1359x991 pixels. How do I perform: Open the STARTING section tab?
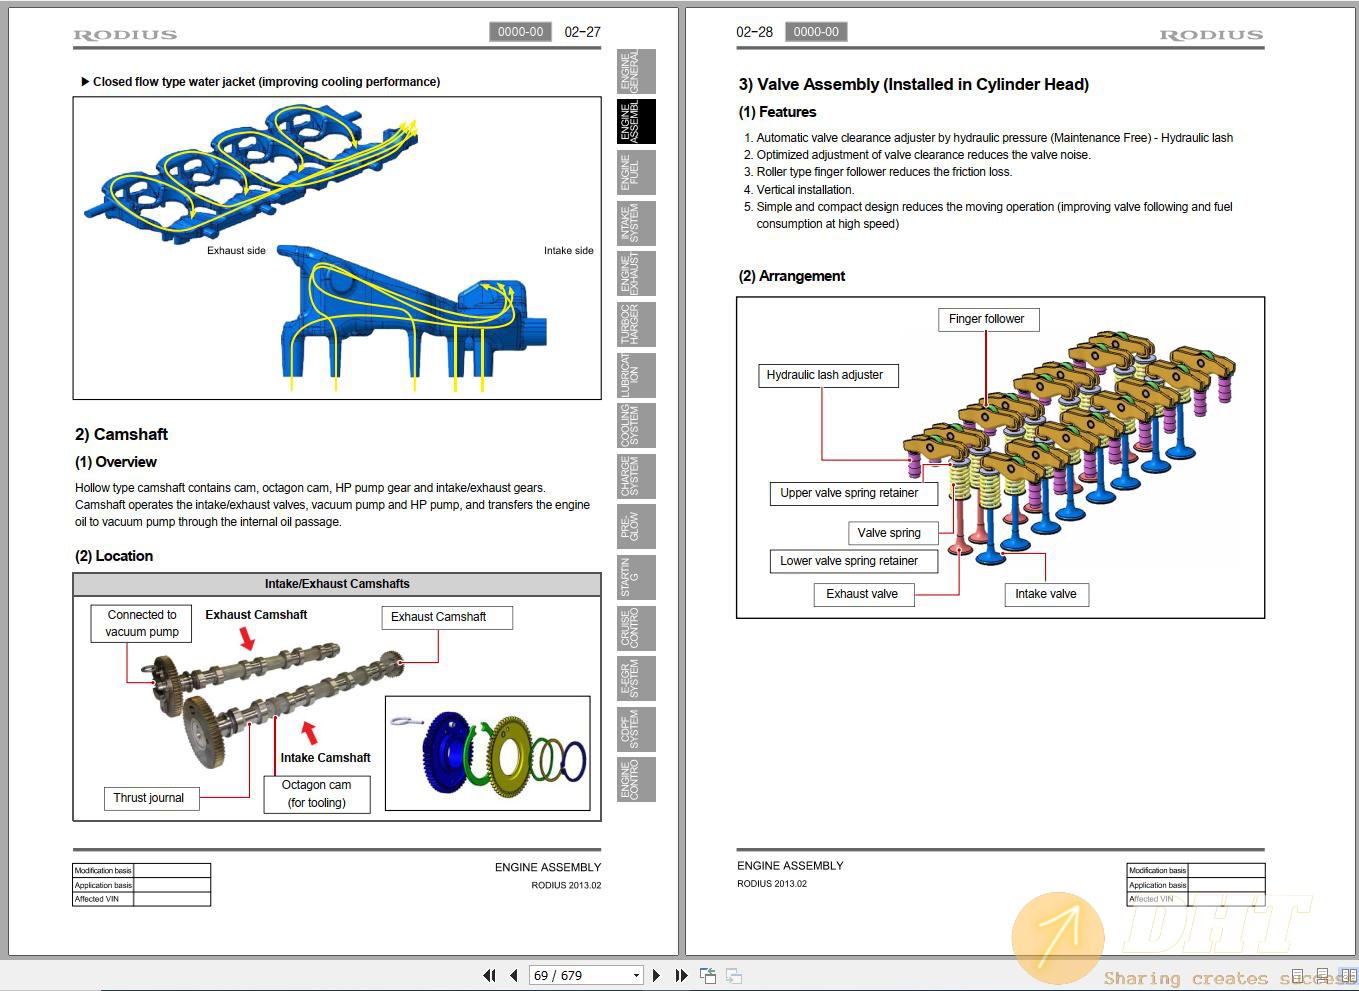(636, 577)
